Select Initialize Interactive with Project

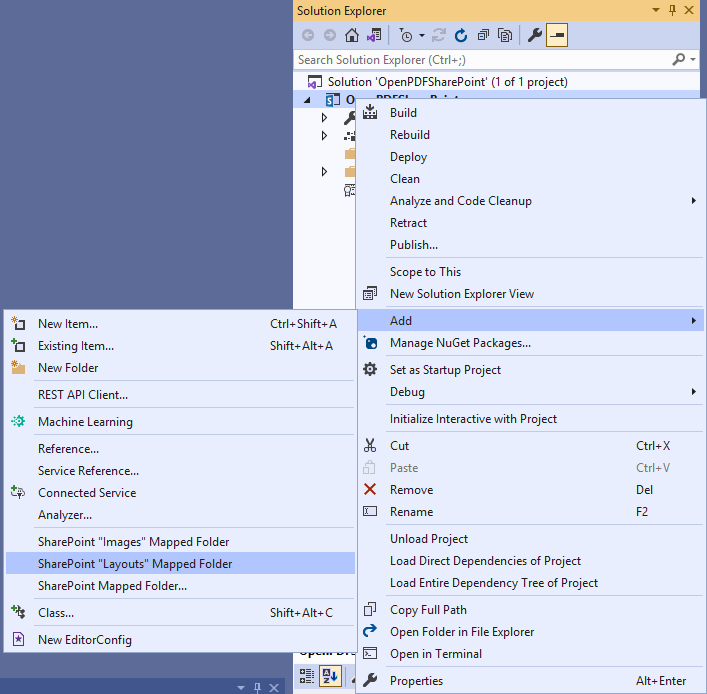click(530, 419)
